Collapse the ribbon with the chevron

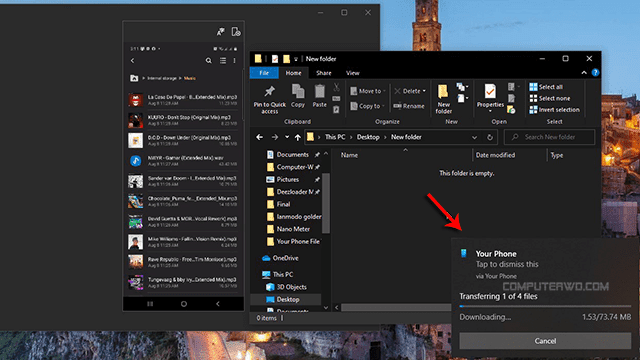point(584,73)
